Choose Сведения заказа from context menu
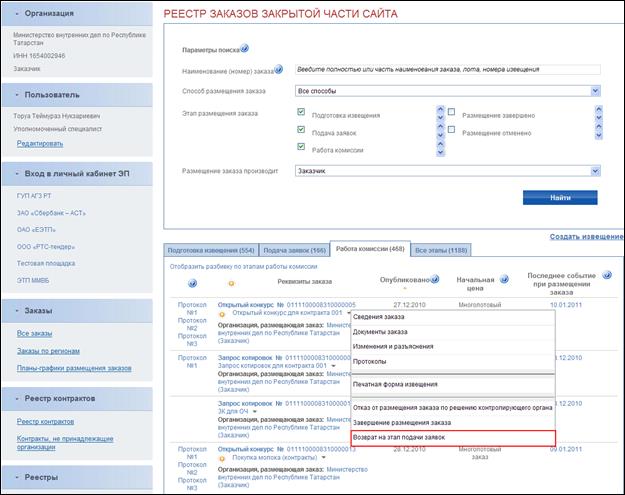The height and width of the screenshot is (495, 625). [x=453, y=317]
